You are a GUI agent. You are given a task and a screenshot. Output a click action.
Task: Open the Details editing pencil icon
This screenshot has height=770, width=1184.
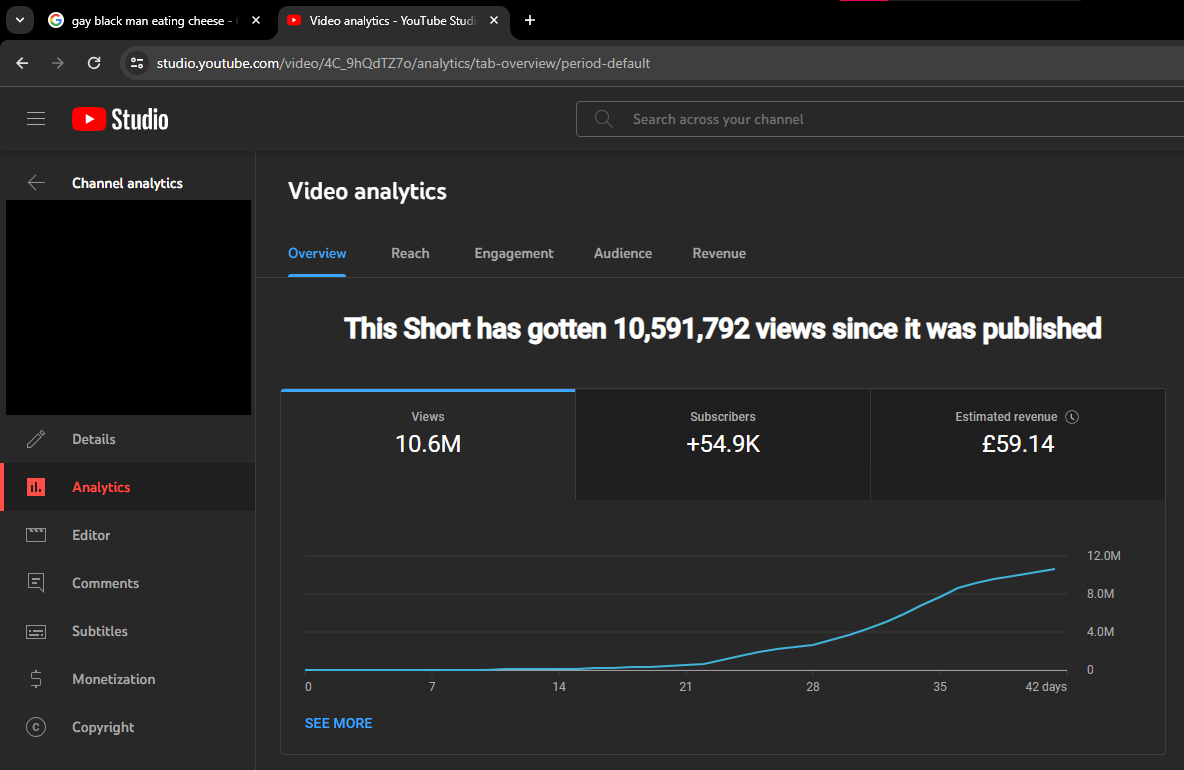coord(36,438)
